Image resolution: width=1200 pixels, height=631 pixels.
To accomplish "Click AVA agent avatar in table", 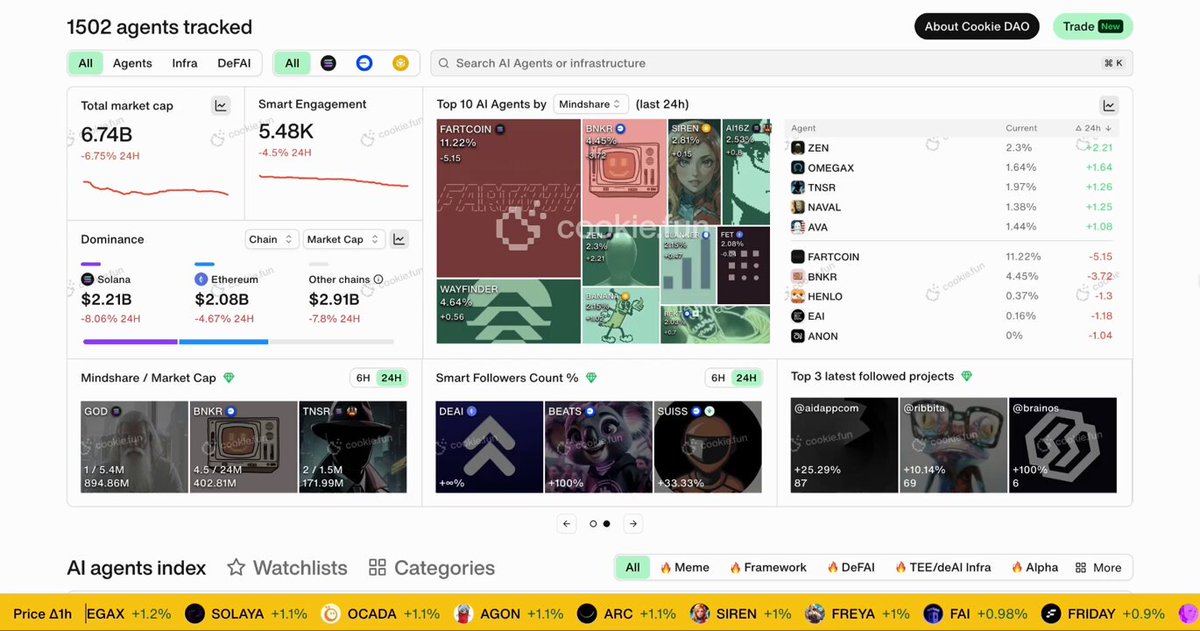I will point(798,227).
